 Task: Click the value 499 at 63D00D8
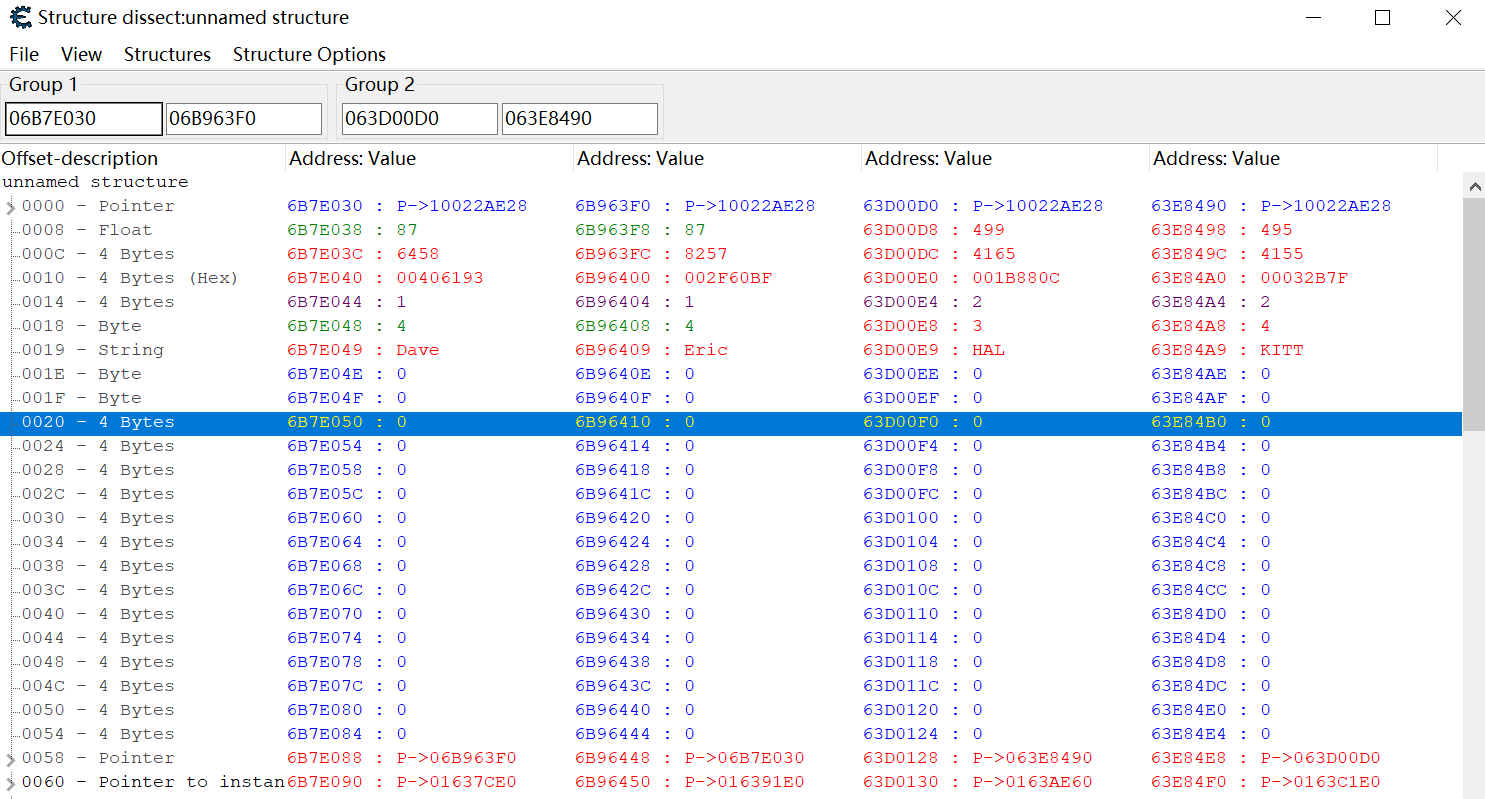pos(989,230)
